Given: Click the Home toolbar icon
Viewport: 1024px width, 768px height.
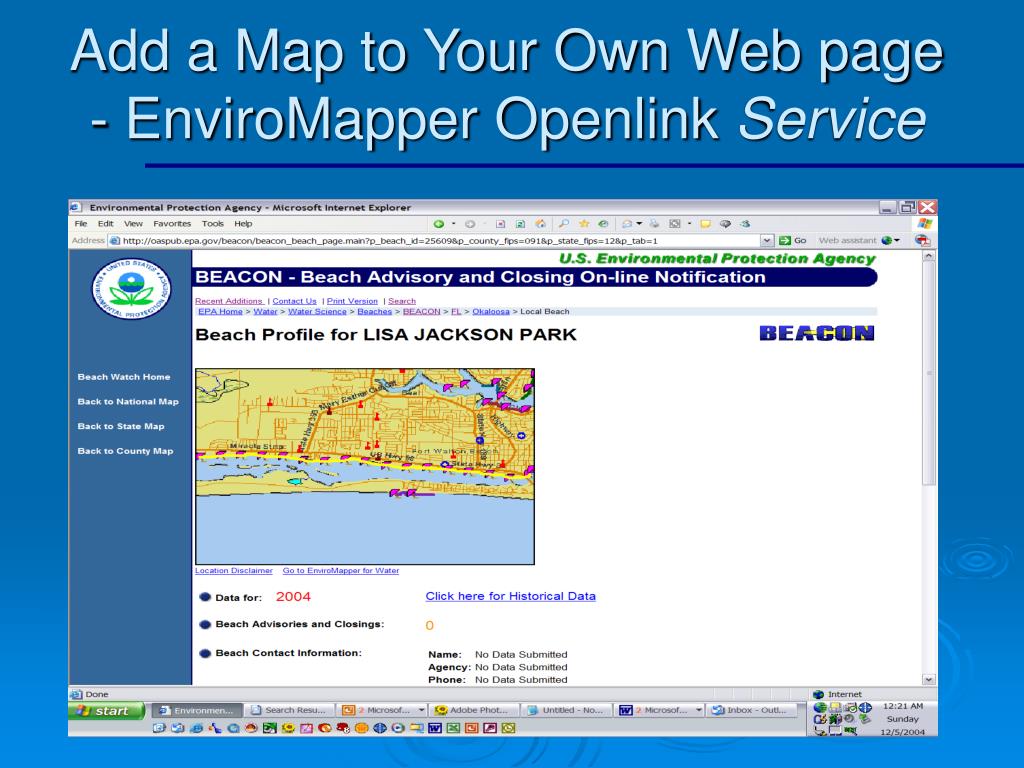Looking at the screenshot, I should (540, 224).
